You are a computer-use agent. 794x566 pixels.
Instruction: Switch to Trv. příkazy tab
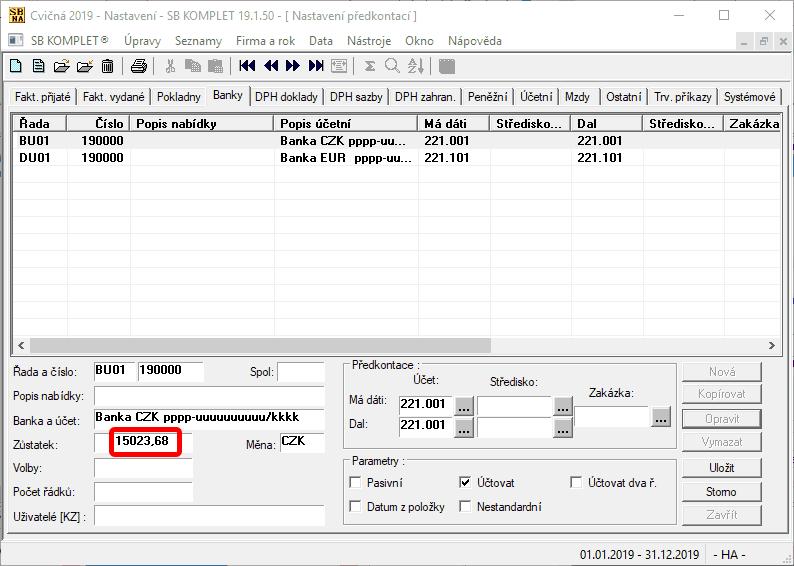point(683,97)
